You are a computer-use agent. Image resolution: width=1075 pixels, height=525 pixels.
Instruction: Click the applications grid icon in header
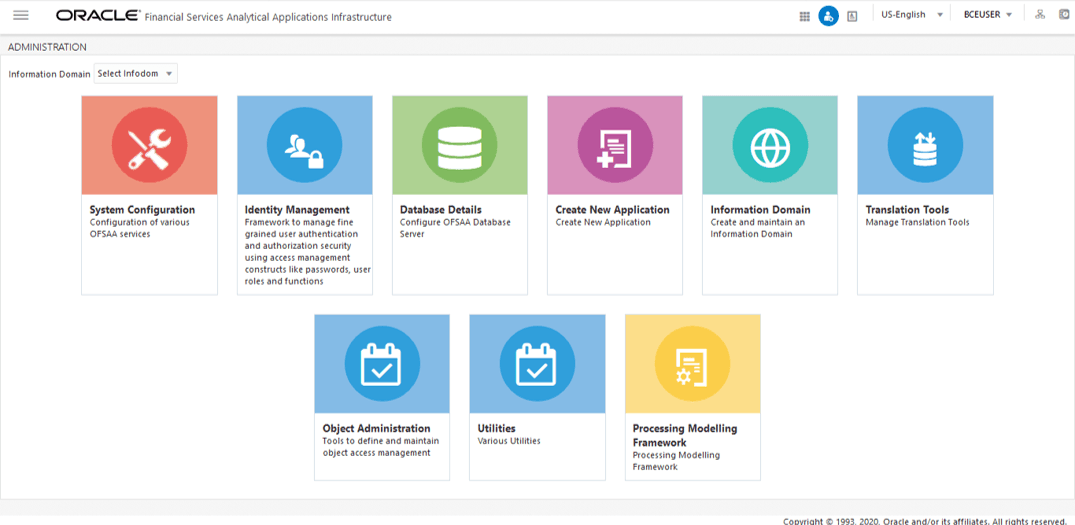[805, 16]
